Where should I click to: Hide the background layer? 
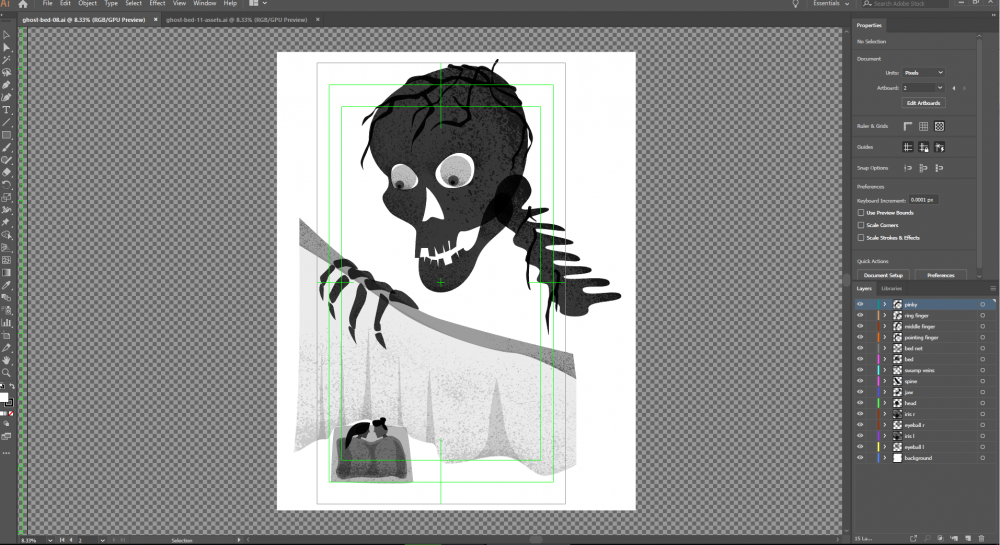pyautogui.click(x=860, y=457)
